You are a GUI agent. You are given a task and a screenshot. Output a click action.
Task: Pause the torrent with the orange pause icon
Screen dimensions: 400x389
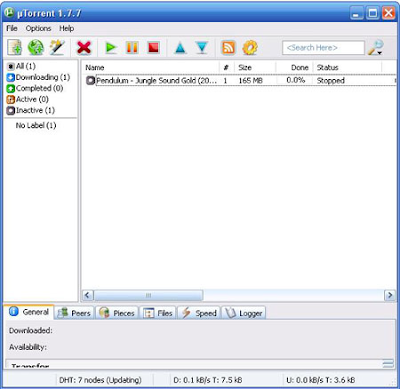(132, 48)
